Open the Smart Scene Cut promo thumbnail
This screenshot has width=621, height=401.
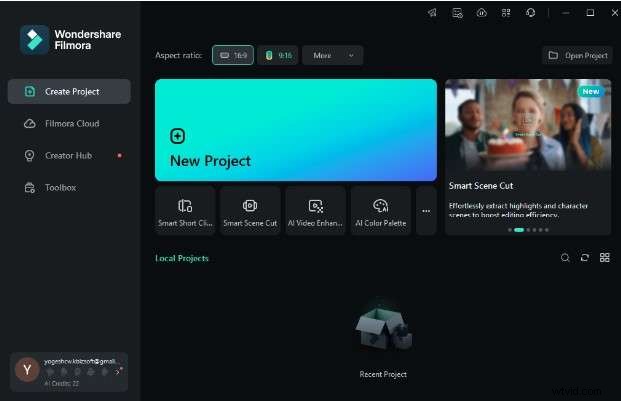click(x=528, y=125)
